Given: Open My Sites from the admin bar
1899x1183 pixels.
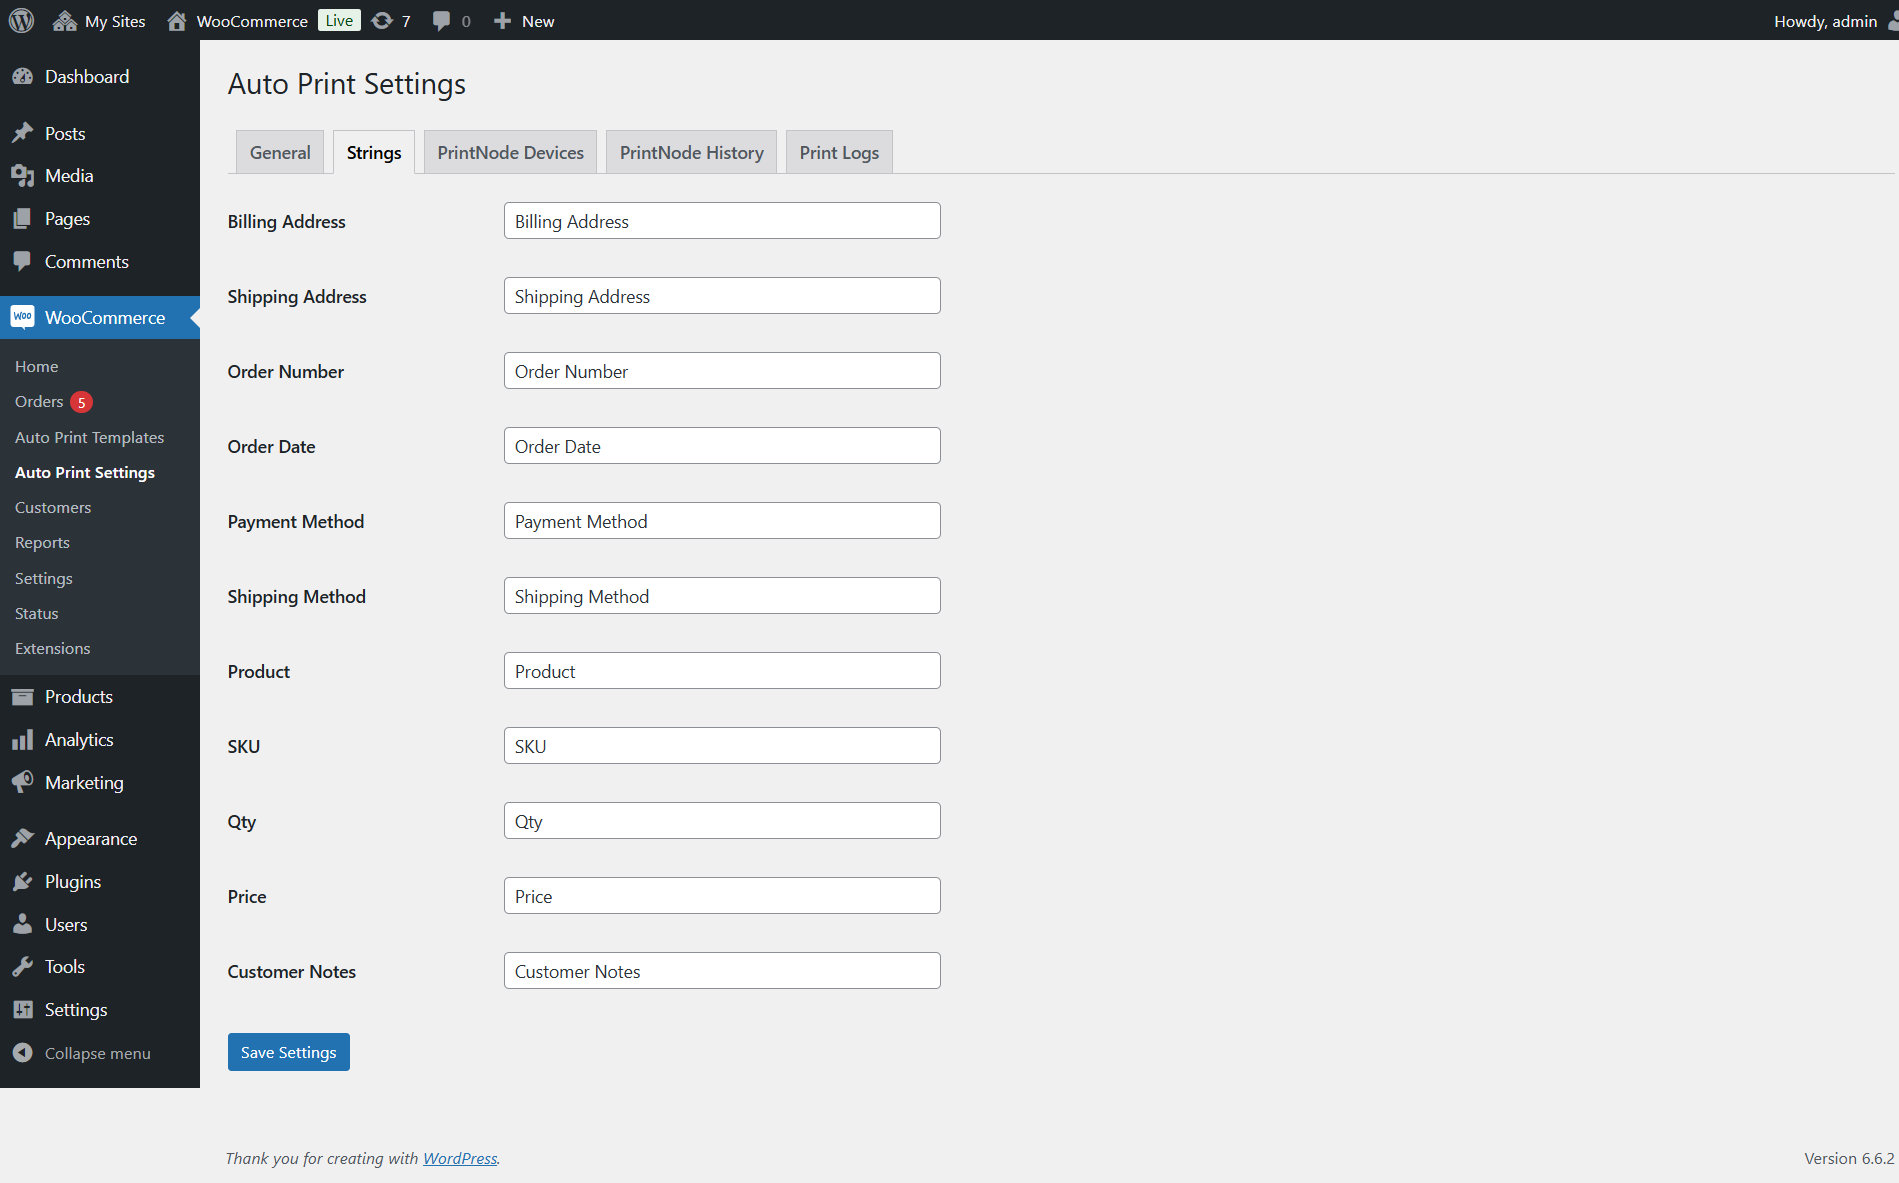Looking at the screenshot, I should [x=98, y=20].
